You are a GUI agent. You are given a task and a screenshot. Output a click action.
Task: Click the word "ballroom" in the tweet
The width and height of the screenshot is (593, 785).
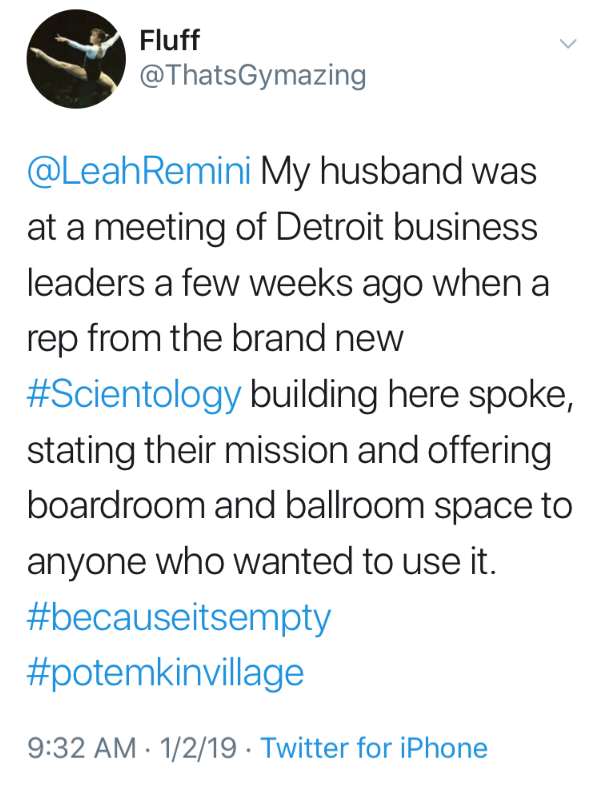[x=355, y=506]
